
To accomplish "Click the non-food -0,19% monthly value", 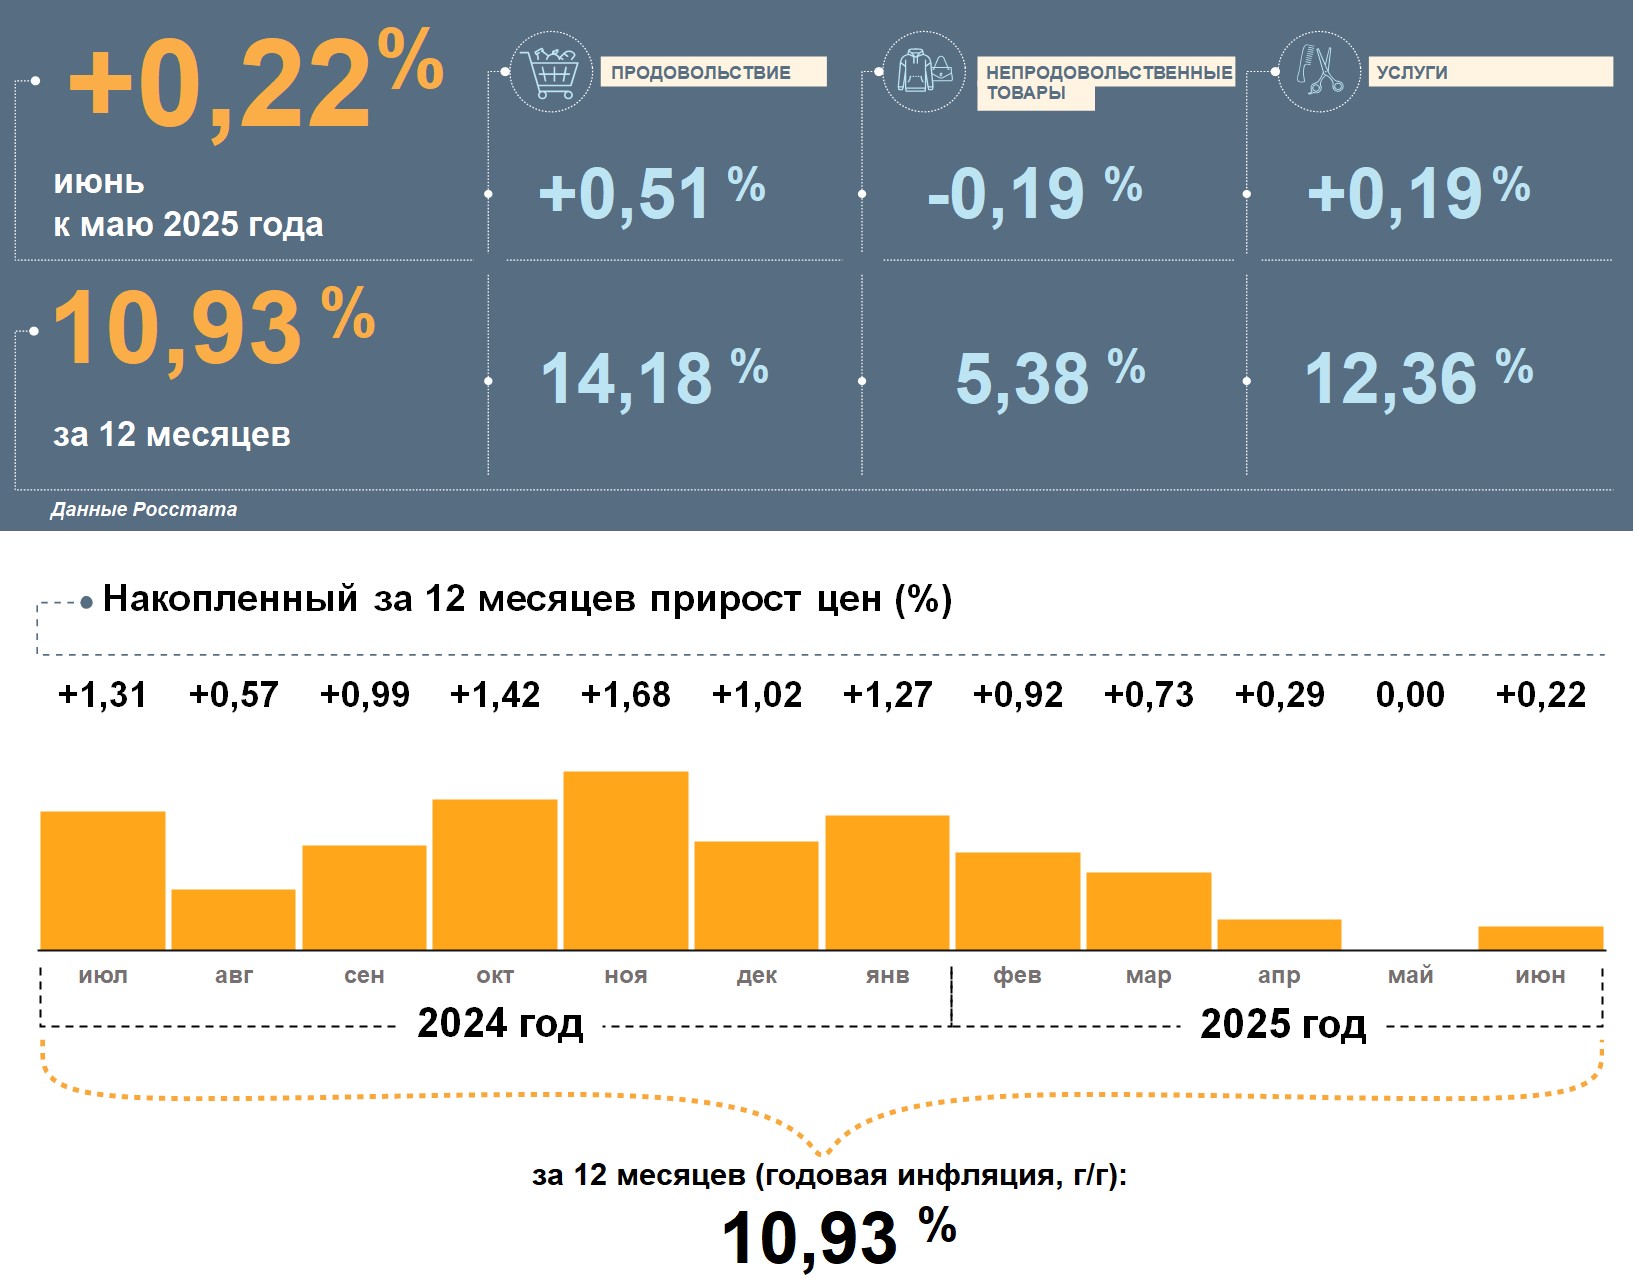I will [1034, 192].
